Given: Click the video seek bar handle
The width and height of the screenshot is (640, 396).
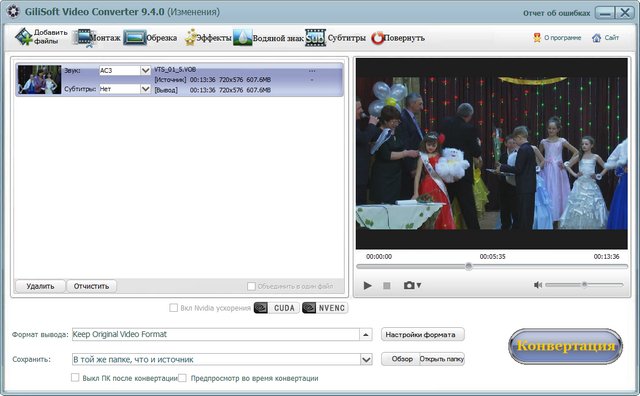Looking at the screenshot, I should click(469, 266).
